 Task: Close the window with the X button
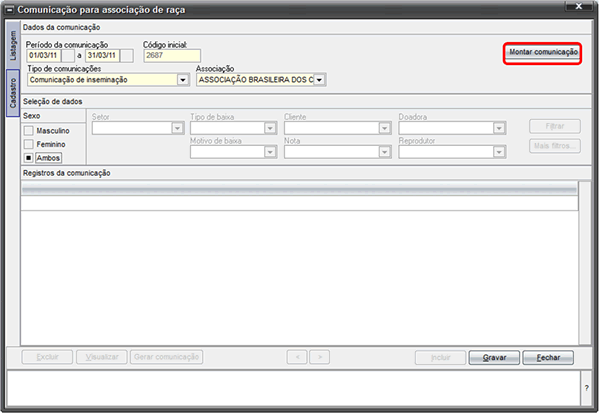click(579, 6)
